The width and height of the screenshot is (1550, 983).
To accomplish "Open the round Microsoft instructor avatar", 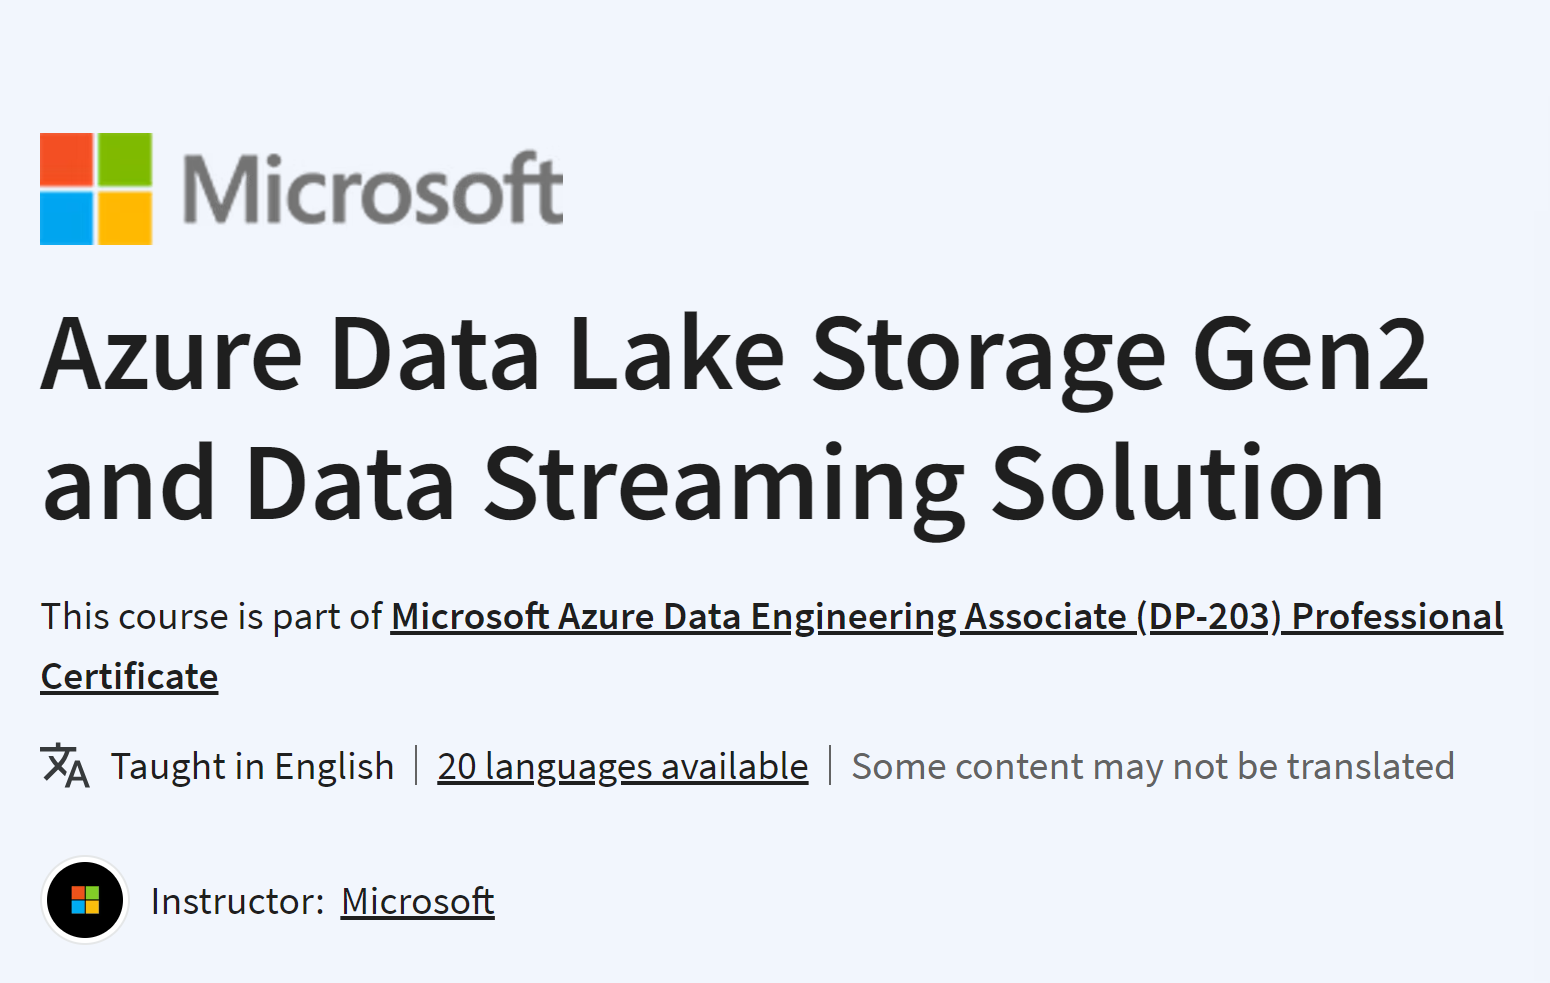I will pyautogui.click(x=86, y=900).
